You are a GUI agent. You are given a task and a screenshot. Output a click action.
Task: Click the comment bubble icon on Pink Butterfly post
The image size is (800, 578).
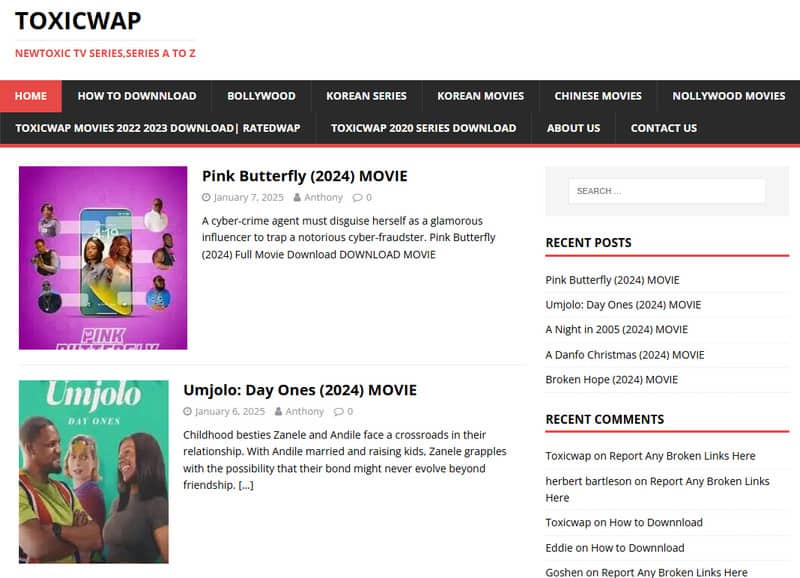tap(357, 198)
